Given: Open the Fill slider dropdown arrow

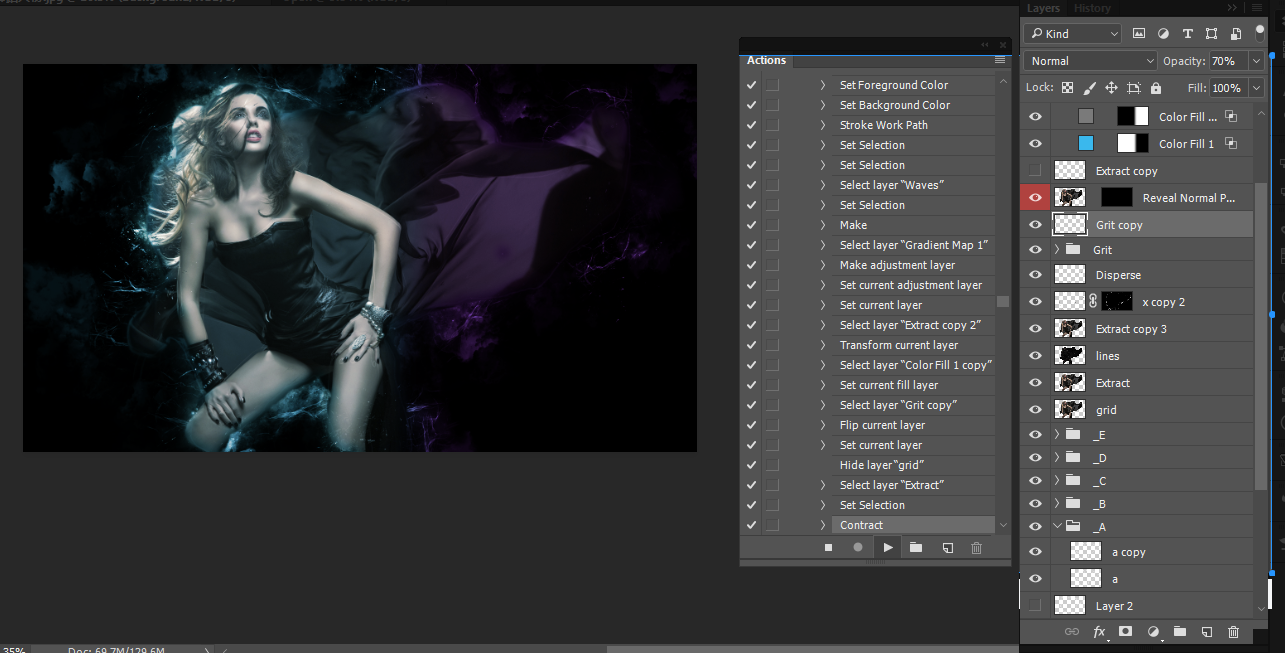Looking at the screenshot, I should click(1256, 88).
